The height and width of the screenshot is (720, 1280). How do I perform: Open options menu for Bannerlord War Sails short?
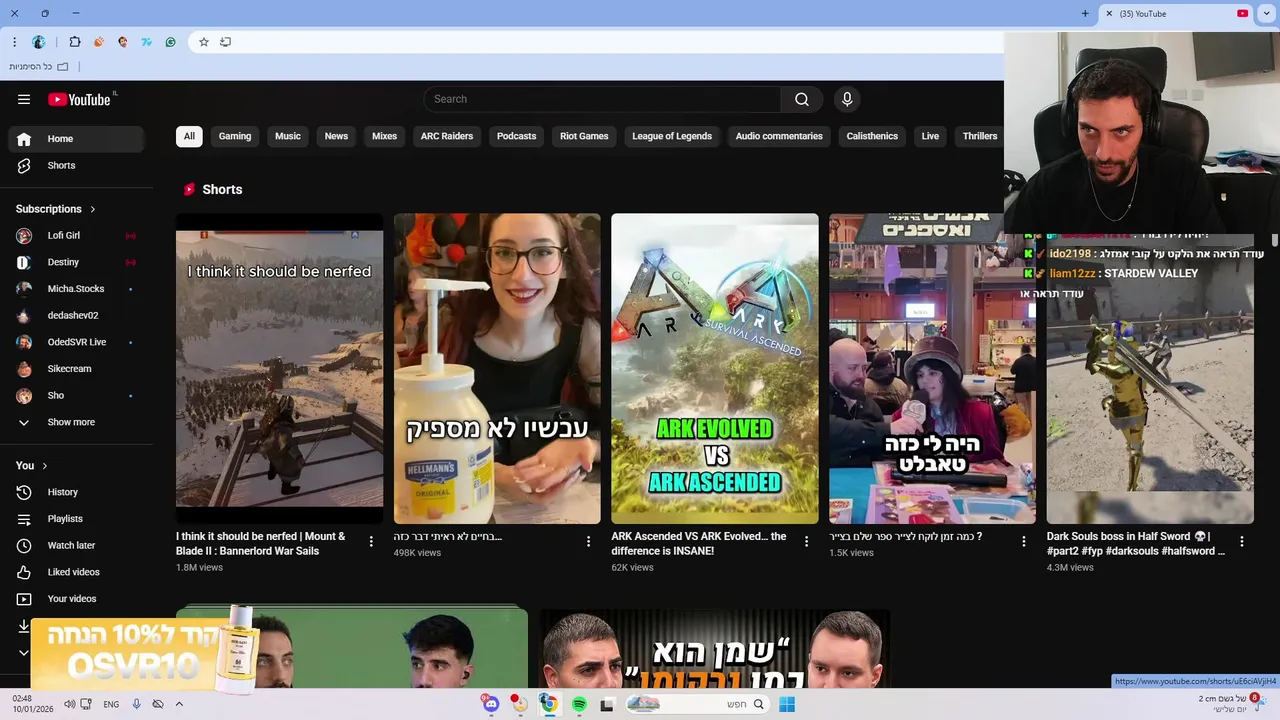click(x=371, y=541)
